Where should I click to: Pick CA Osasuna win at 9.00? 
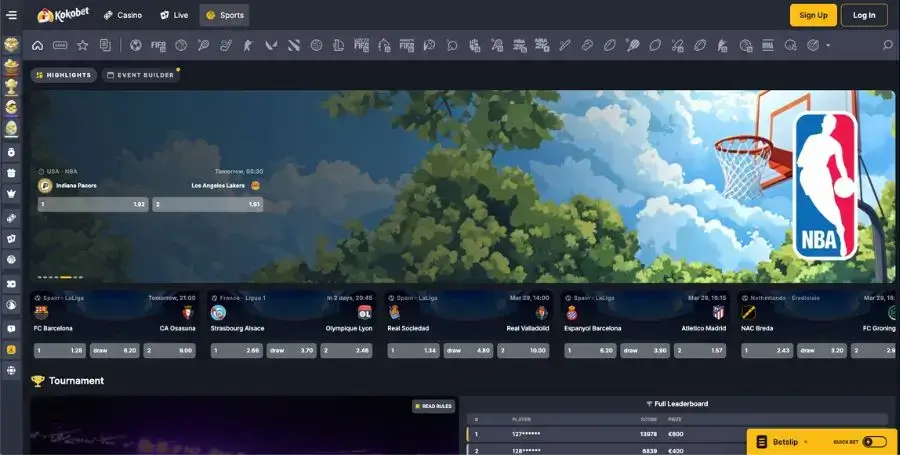point(170,350)
